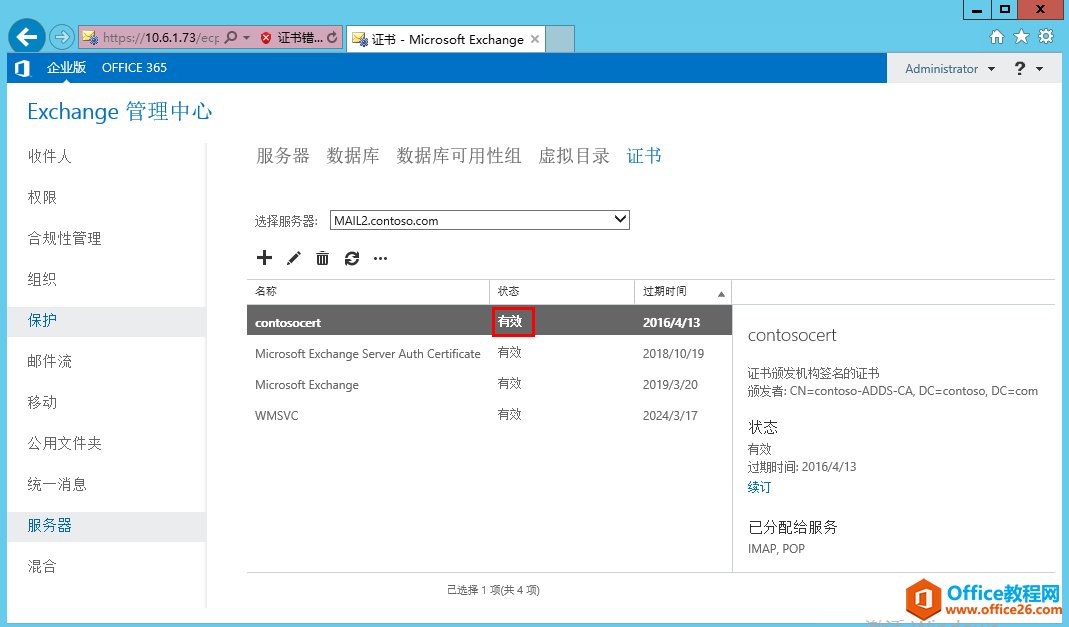1069x627 pixels.
Task: Click the New (+) certificate icon
Action: click(264, 258)
